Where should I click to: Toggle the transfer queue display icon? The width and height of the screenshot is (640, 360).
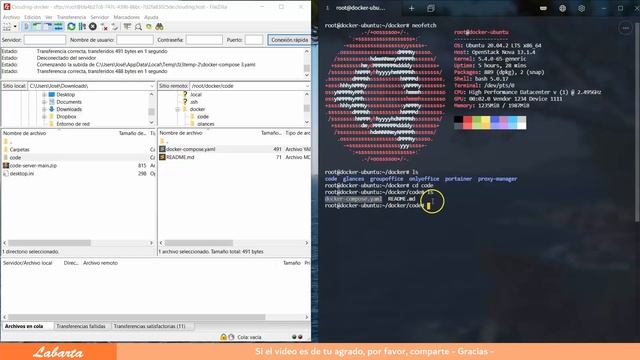click(58, 27)
